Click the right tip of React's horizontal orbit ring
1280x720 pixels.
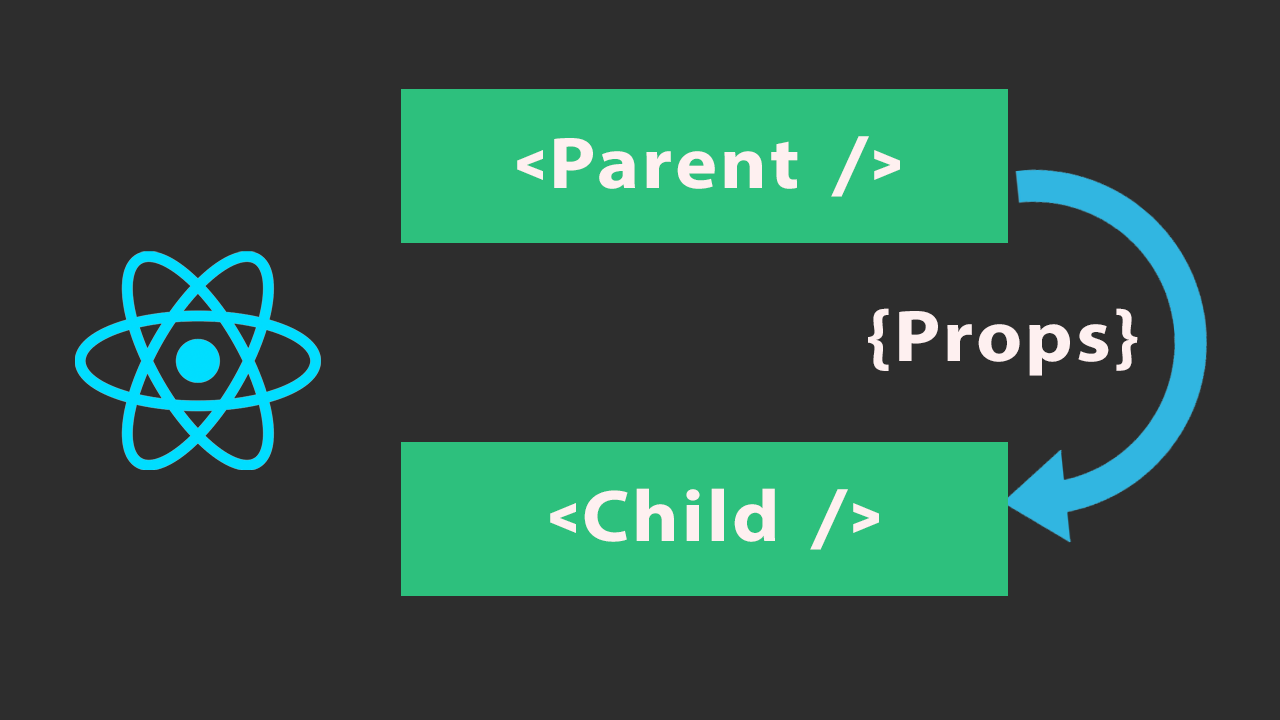tap(316, 360)
